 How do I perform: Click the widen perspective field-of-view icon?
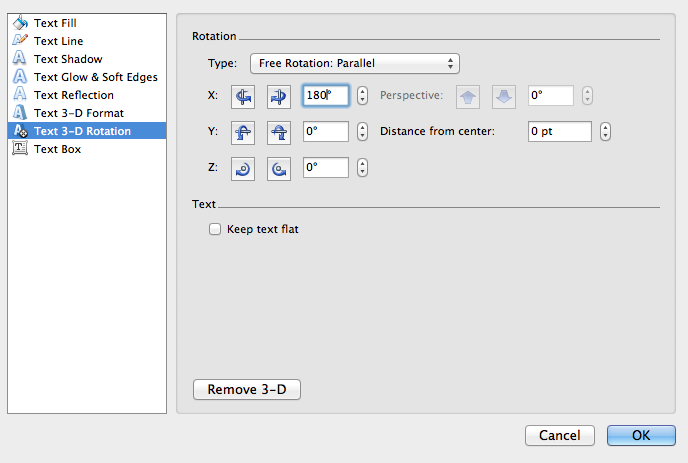pos(505,96)
